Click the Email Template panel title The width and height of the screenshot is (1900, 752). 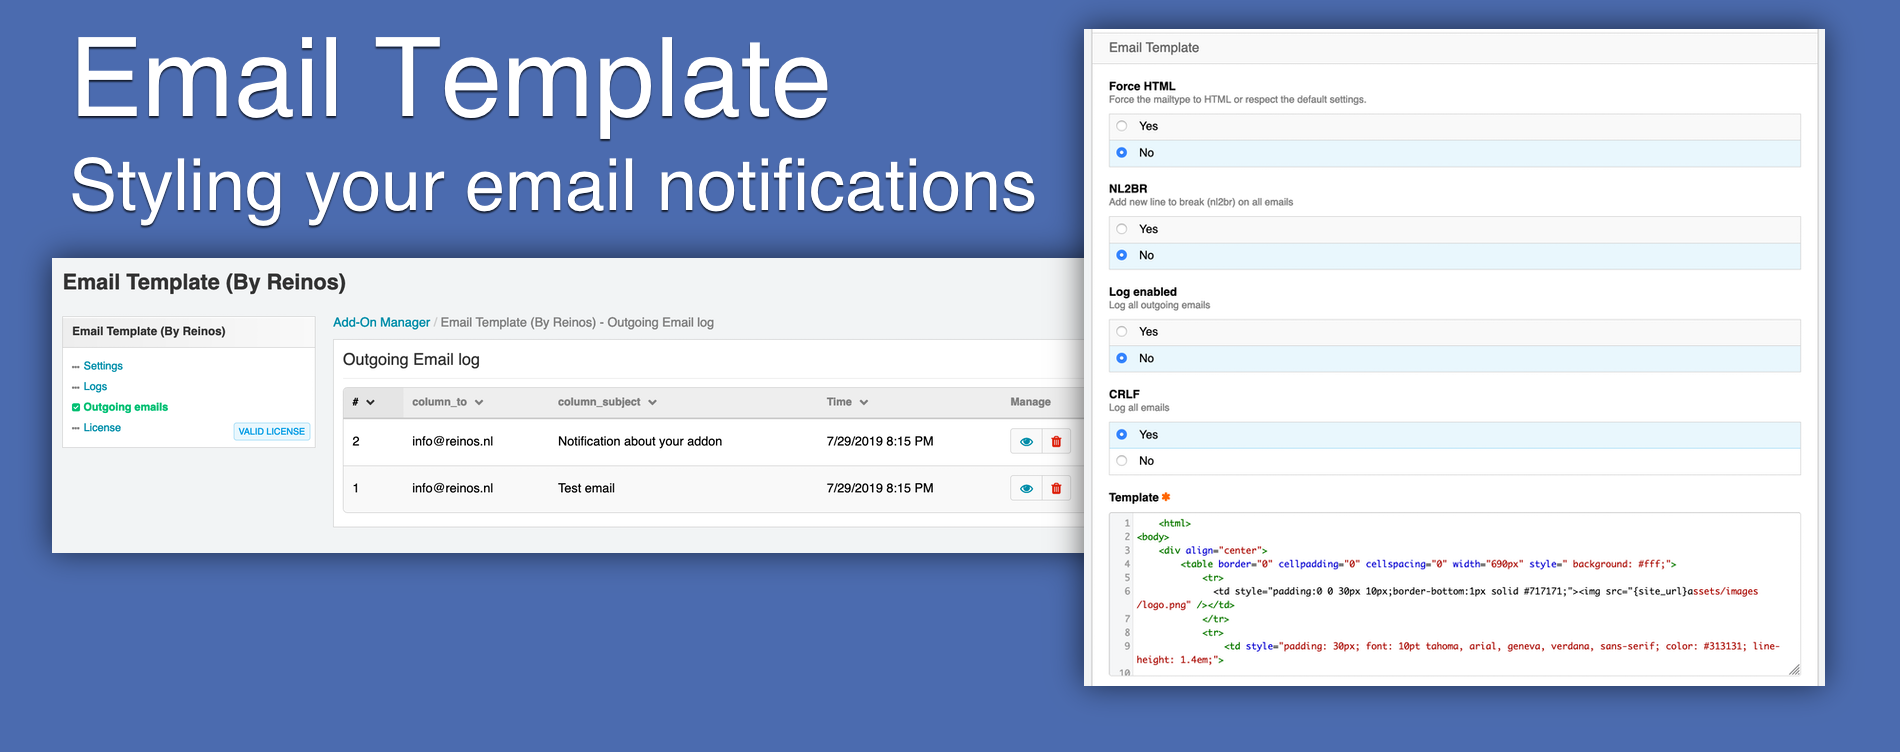tap(1153, 47)
